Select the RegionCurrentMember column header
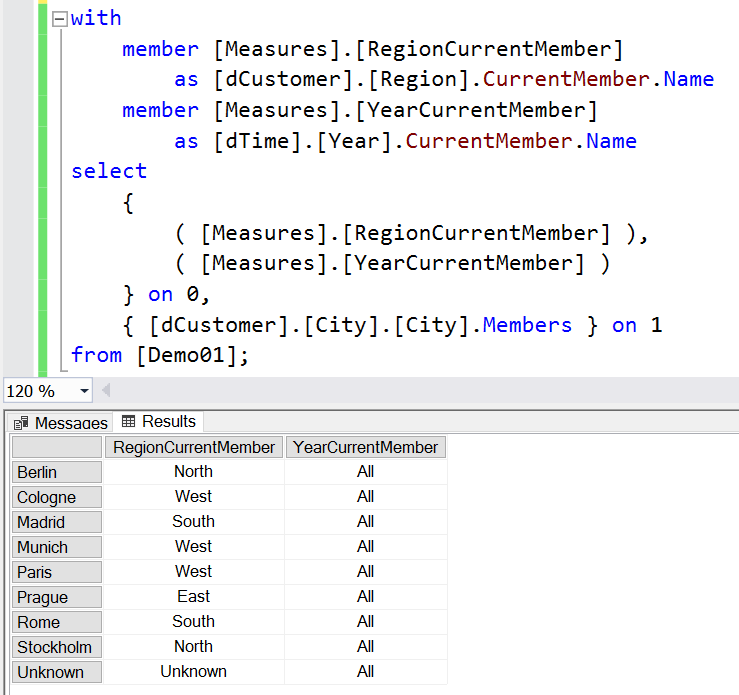 (194, 447)
